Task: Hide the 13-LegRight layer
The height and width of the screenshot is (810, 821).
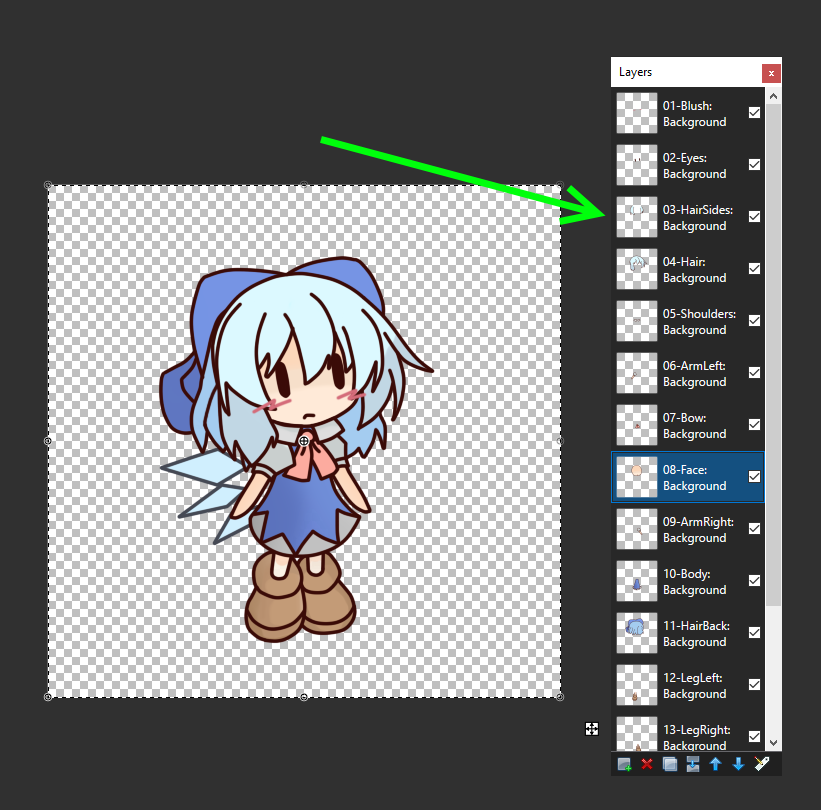Action: (755, 736)
